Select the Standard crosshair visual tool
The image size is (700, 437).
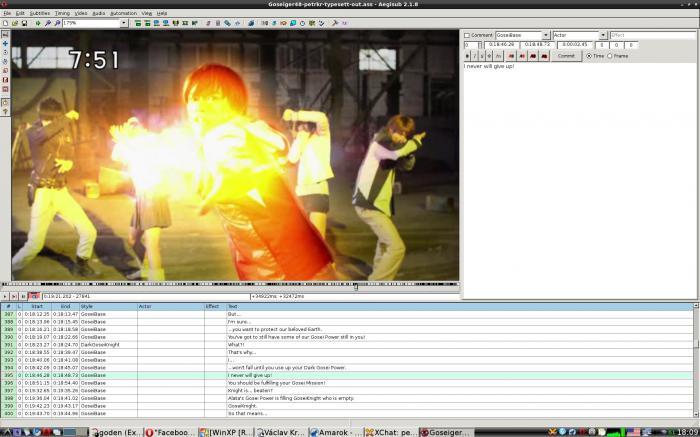pos(5,34)
